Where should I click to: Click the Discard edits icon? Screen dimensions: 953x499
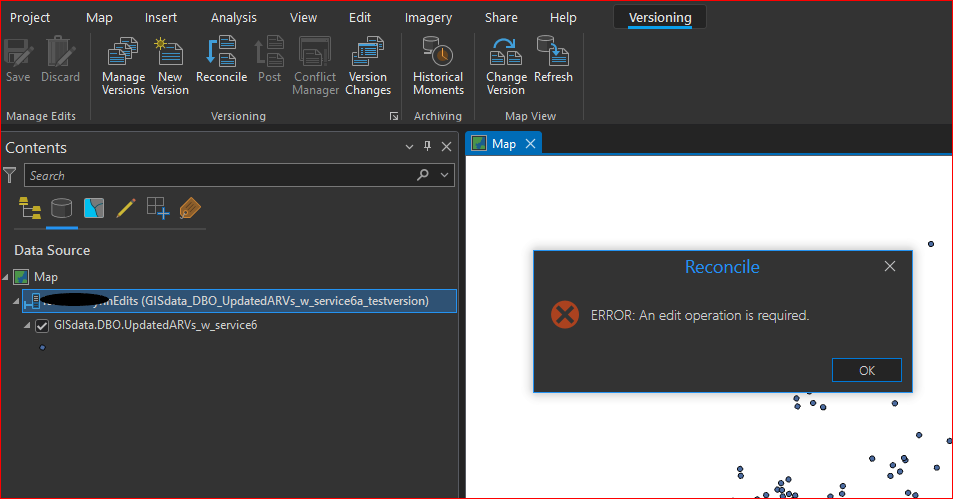click(x=60, y=52)
